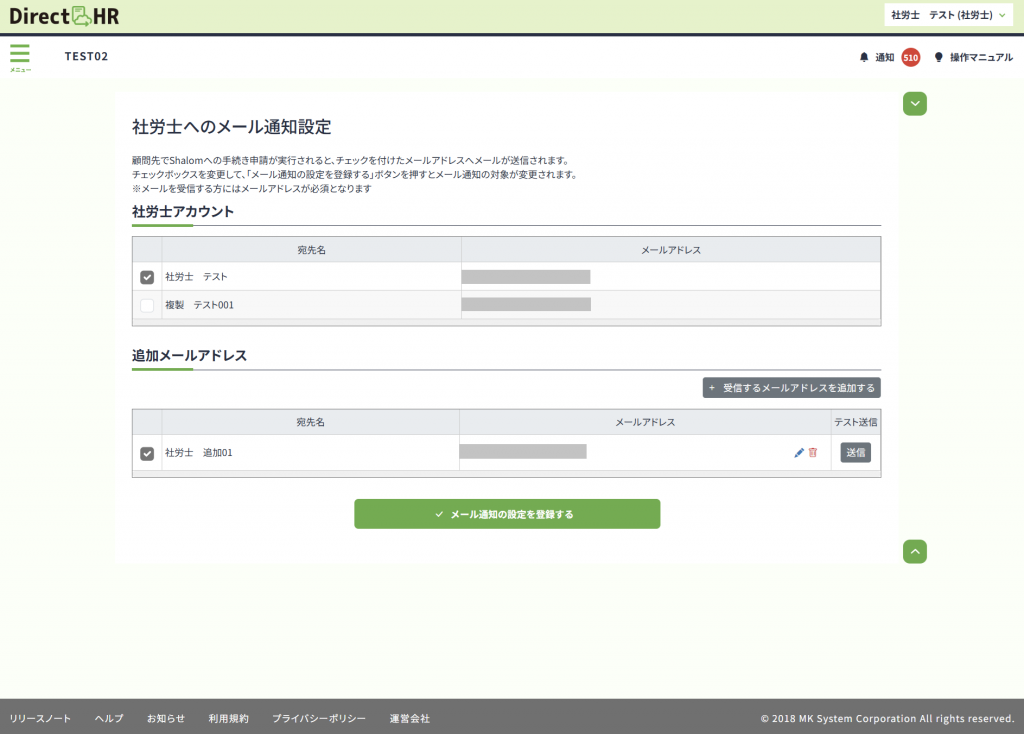Uncheck the 社労士 テスト checkbox
The height and width of the screenshot is (734, 1024).
click(x=147, y=277)
